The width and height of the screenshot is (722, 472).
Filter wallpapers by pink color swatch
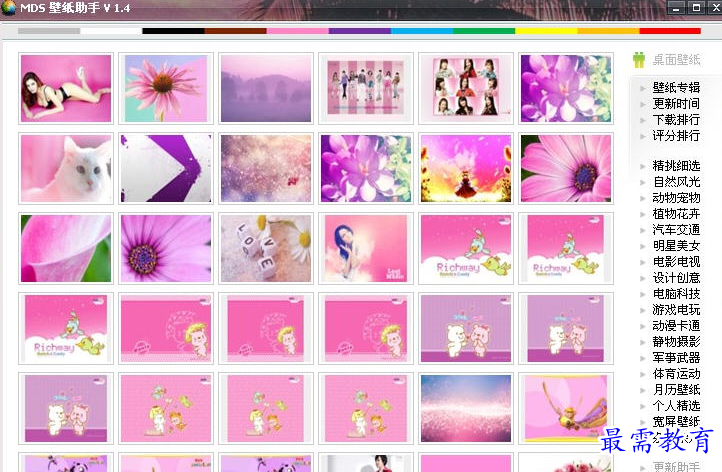[297, 31]
